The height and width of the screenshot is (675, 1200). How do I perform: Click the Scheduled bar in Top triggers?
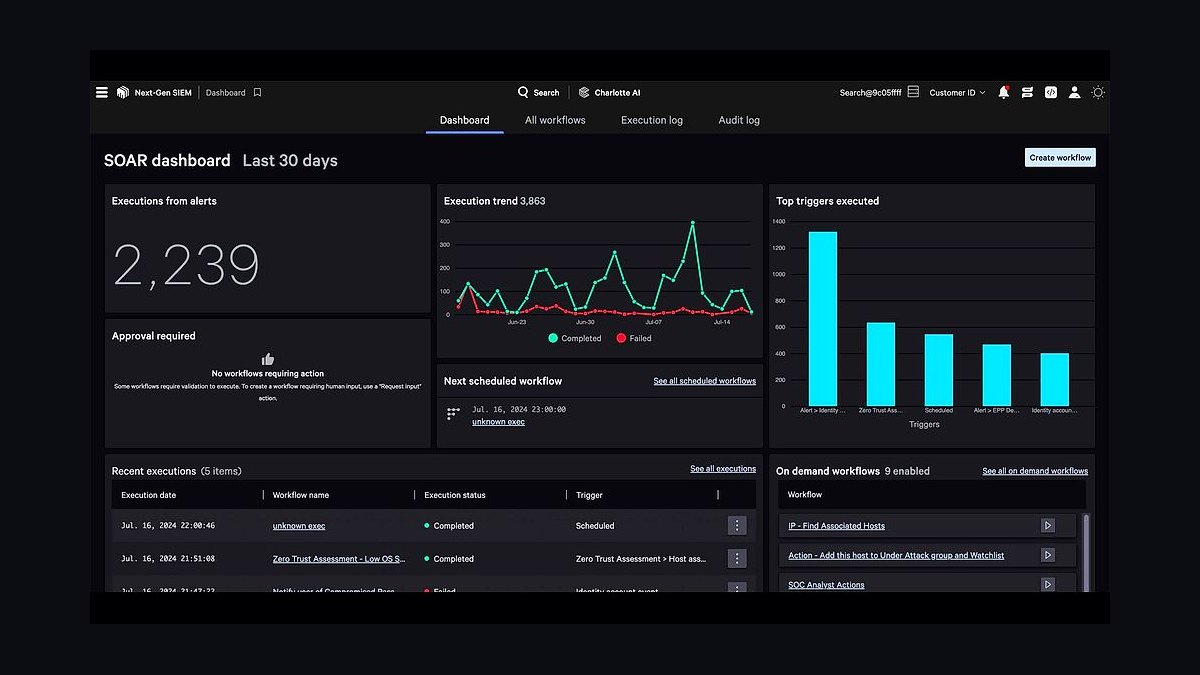coord(939,370)
